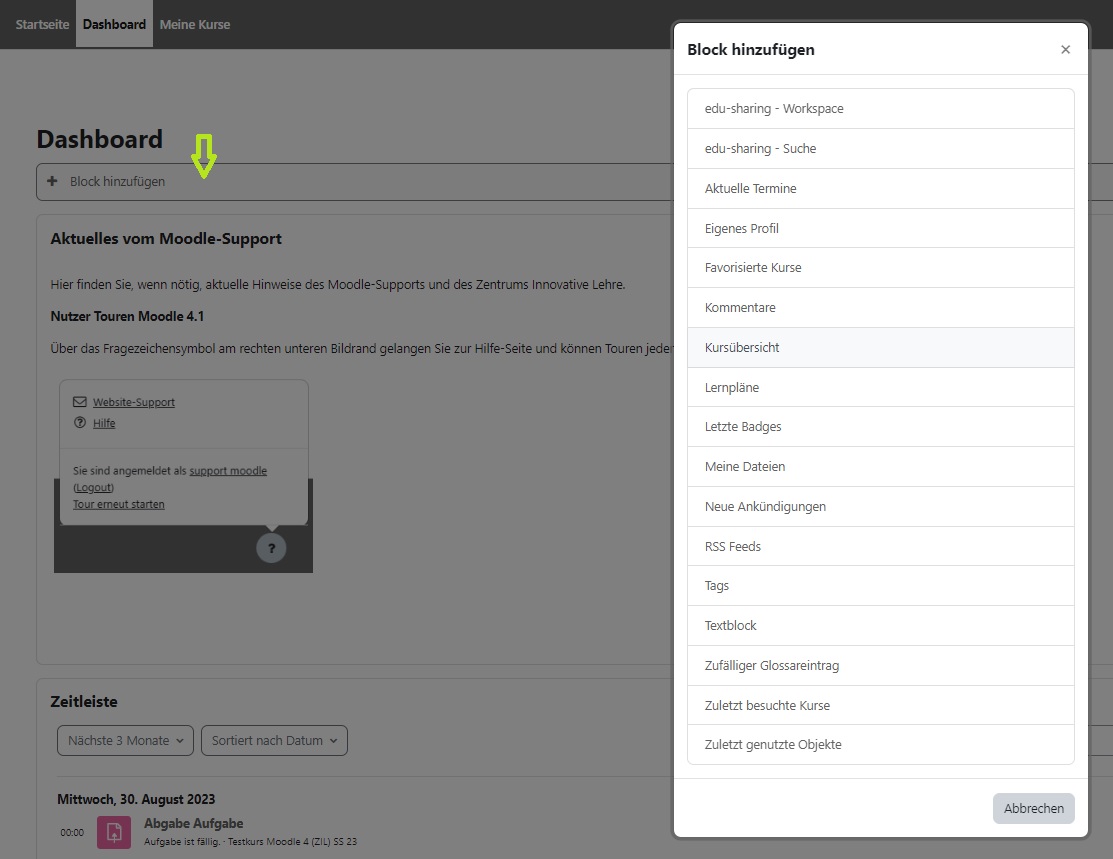This screenshot has width=1113, height=859.
Task: Click the Tour erneut starten link
Action: [x=119, y=504]
